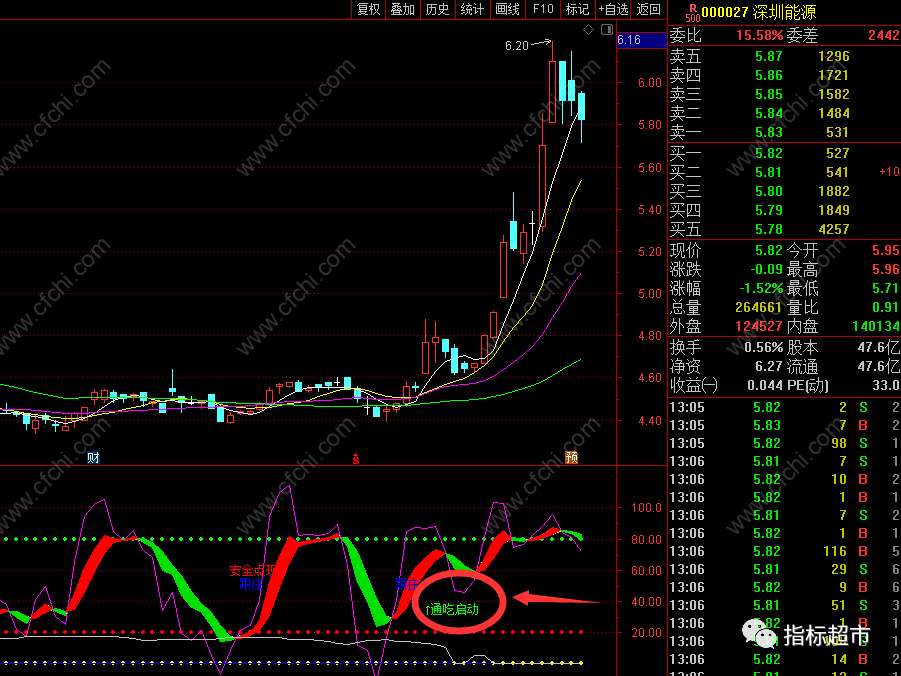Click 股本 share capital 47.6亿
The image size is (901, 676).
tap(879, 348)
